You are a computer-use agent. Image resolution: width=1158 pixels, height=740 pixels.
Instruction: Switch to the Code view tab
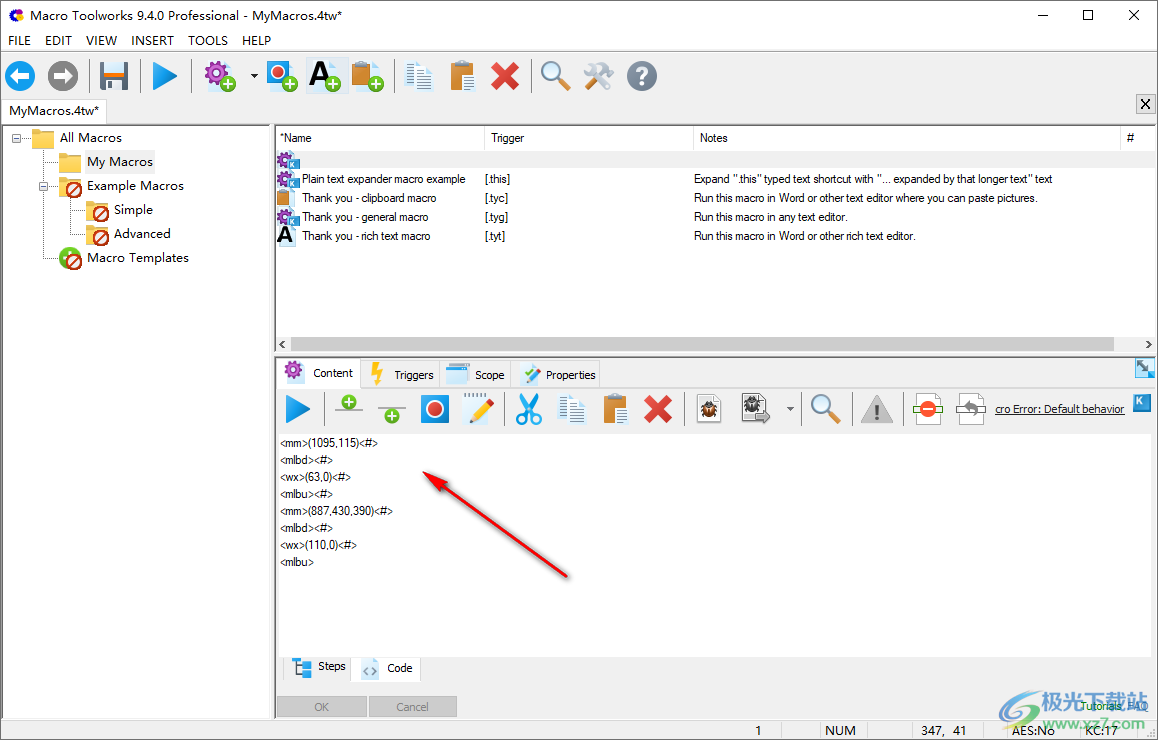[x=387, y=668]
